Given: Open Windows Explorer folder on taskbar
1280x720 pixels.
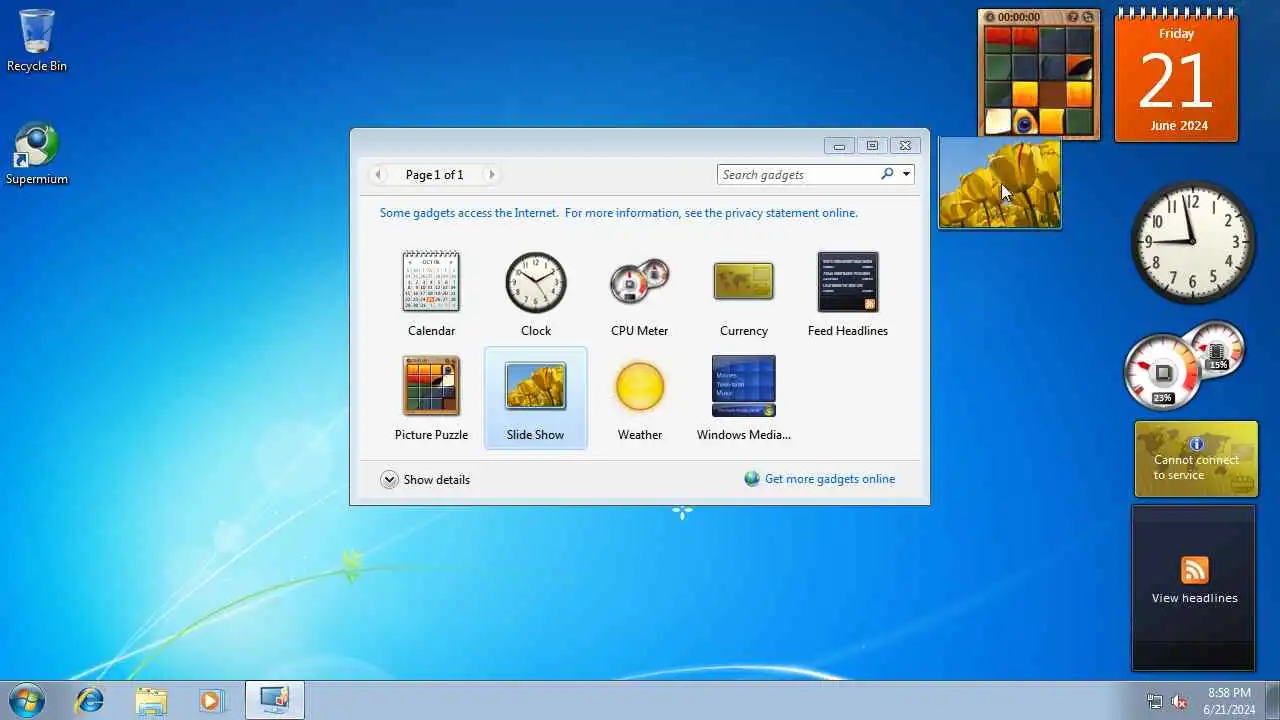Looking at the screenshot, I should 151,700.
